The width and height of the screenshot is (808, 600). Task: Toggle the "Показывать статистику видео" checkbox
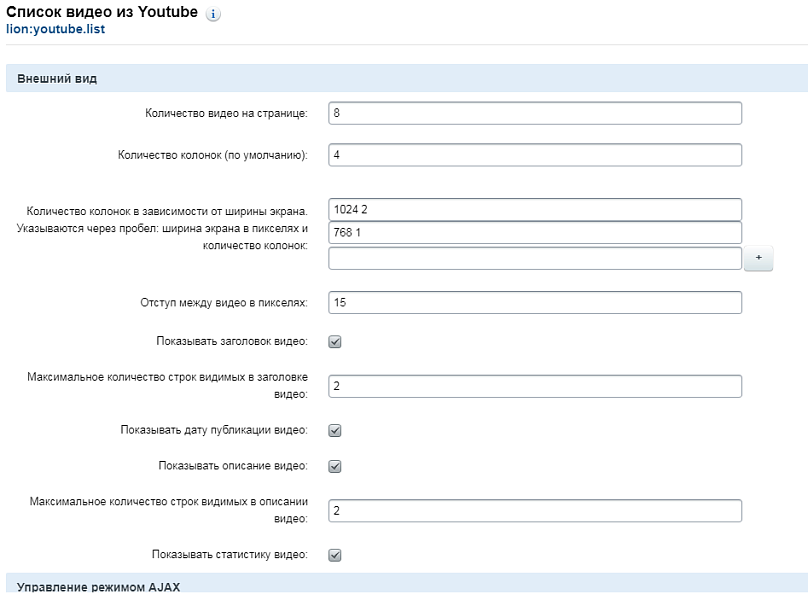click(x=335, y=555)
